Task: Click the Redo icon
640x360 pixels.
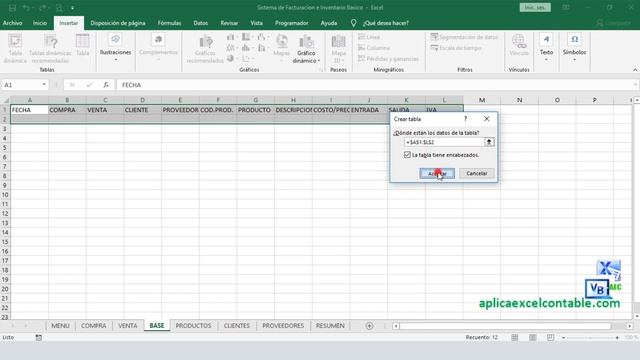Action: click(x=42, y=8)
